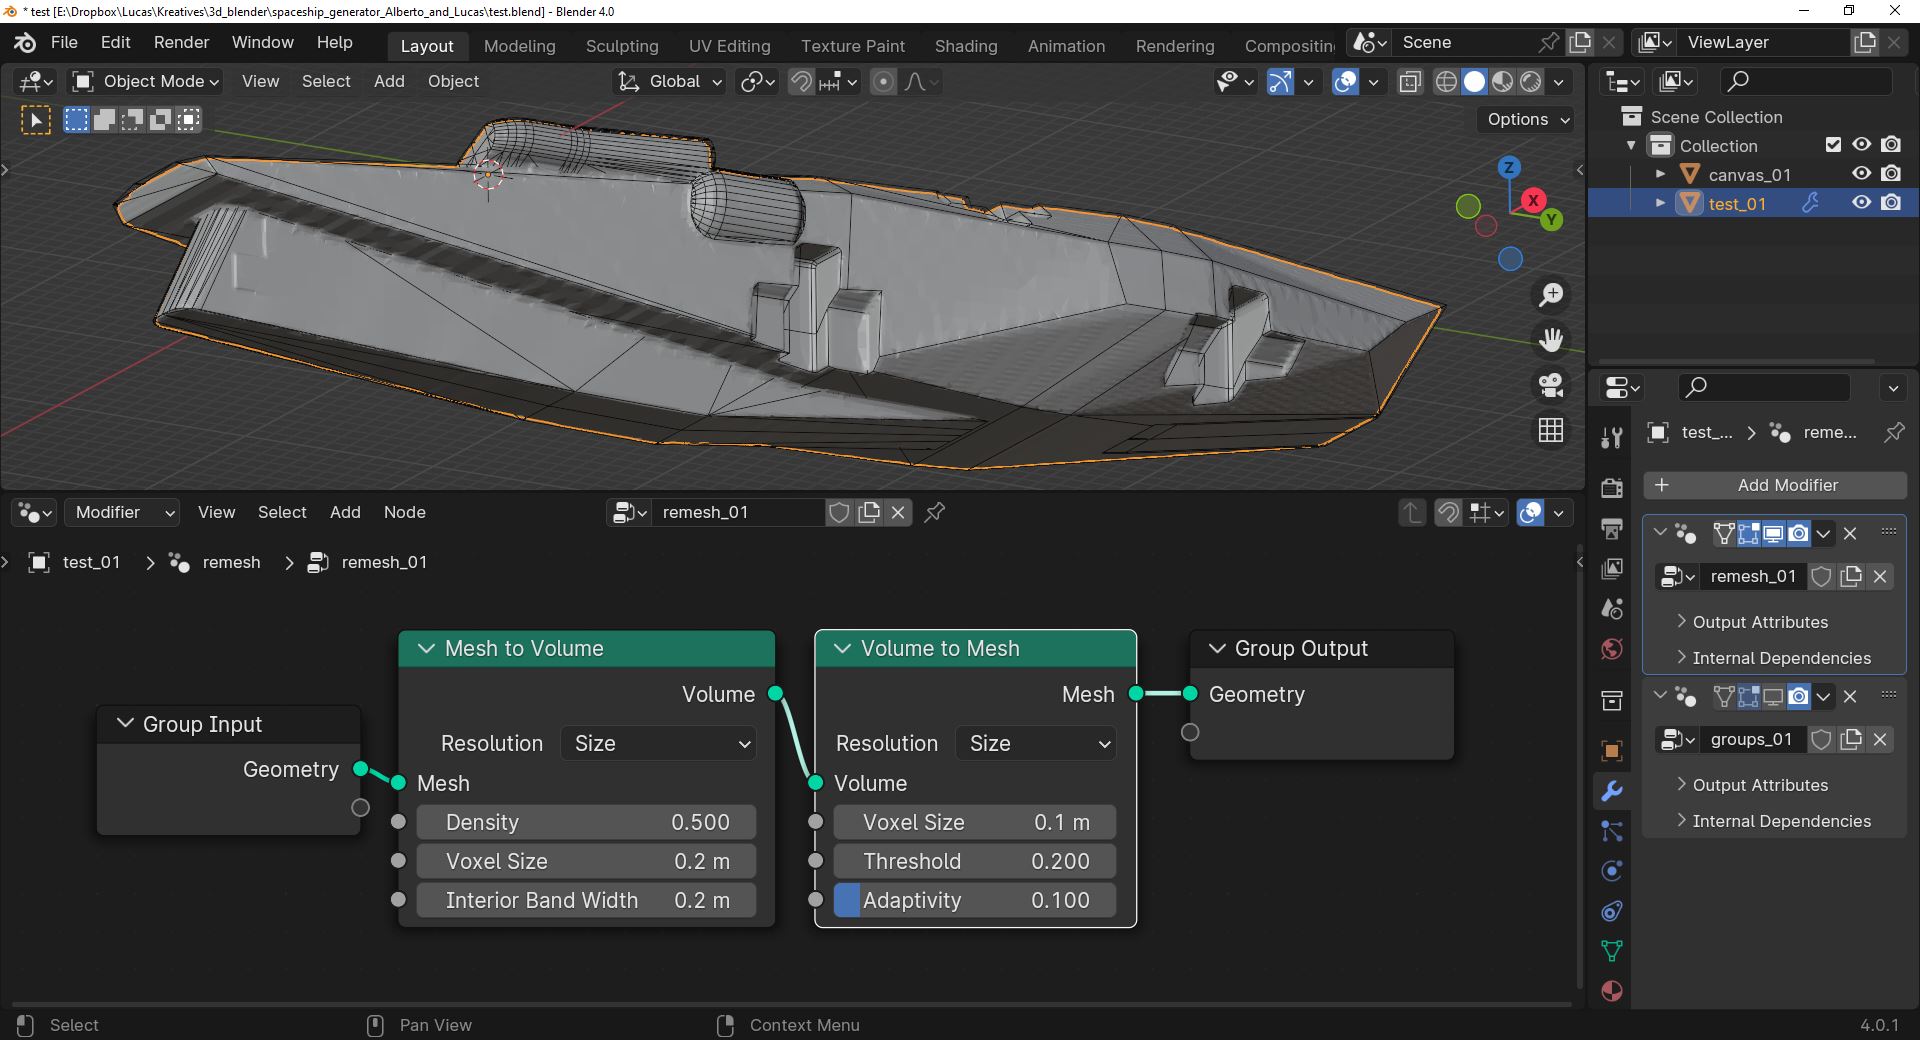Screen dimensions: 1920x1040
Task: Click the Add Modifier button
Action: coord(1774,485)
